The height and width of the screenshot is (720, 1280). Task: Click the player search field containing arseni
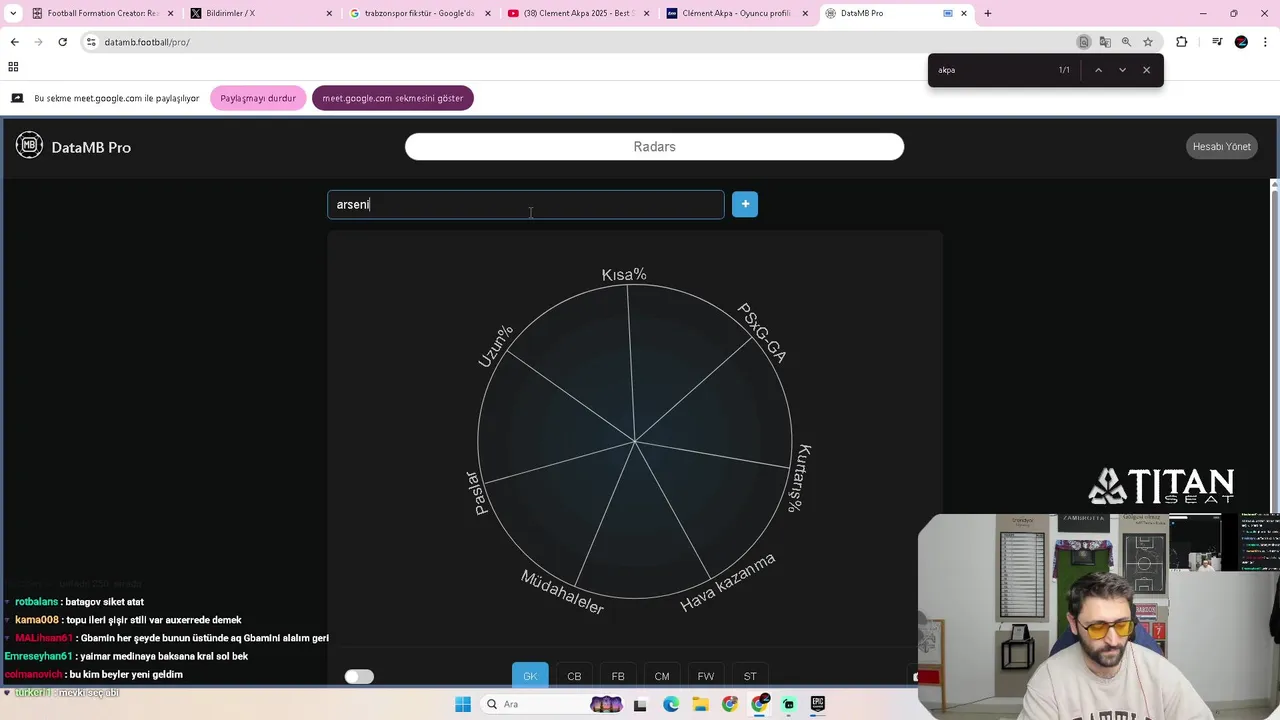526,204
